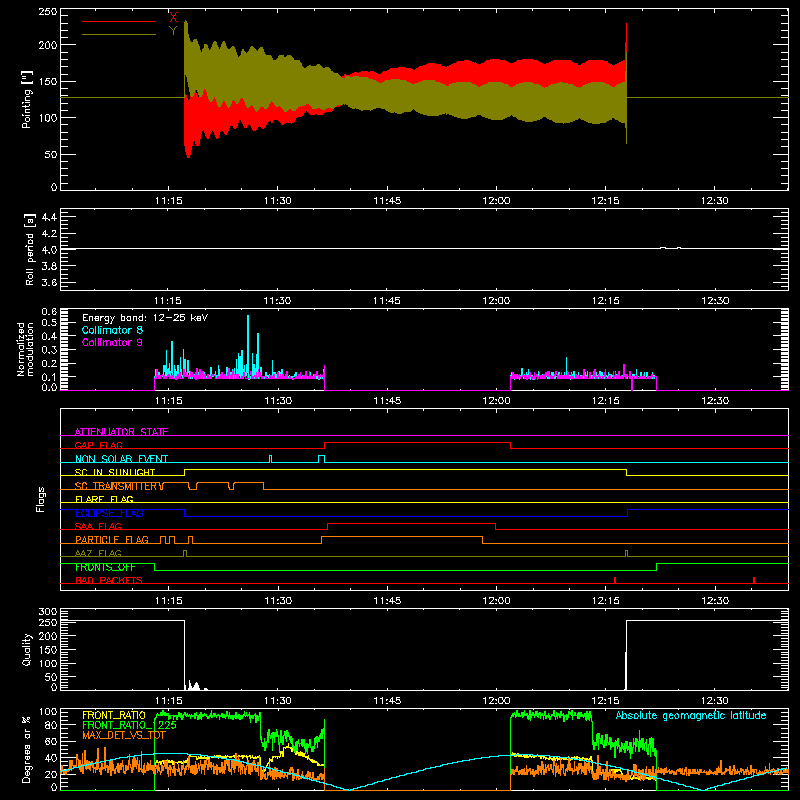Click the last BAD_PACKETS spike marker
This screenshot has width=800, height=800.
pos(754,580)
